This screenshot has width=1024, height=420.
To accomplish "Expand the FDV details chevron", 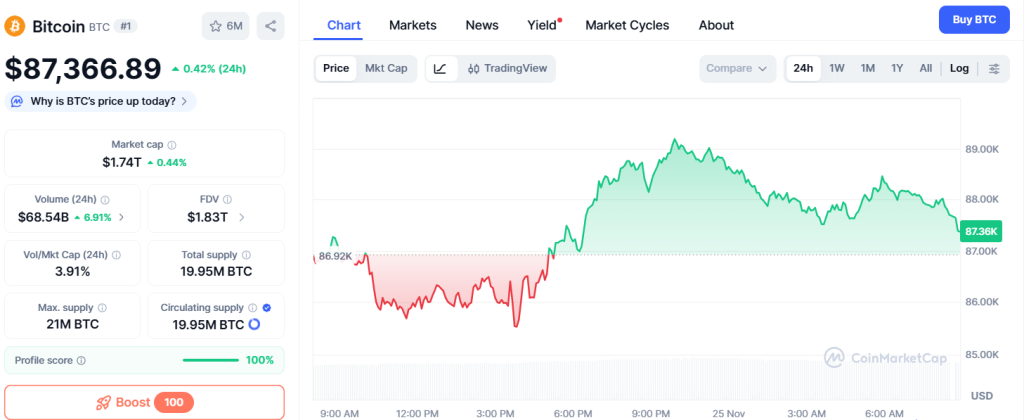I will click(x=240, y=217).
